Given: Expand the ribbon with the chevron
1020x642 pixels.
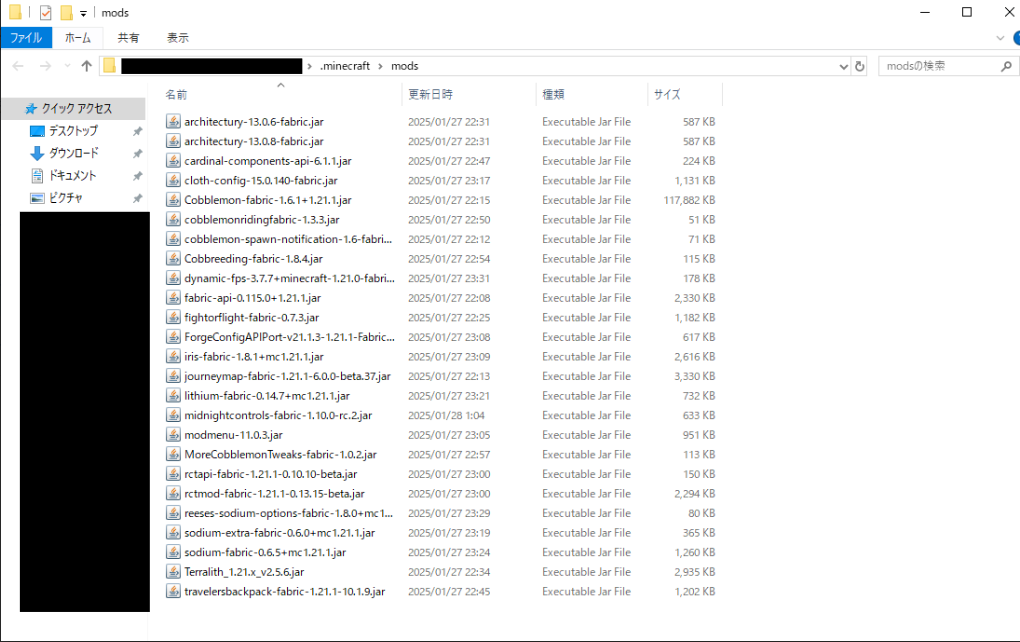Looking at the screenshot, I should pyautogui.click(x=1000, y=38).
